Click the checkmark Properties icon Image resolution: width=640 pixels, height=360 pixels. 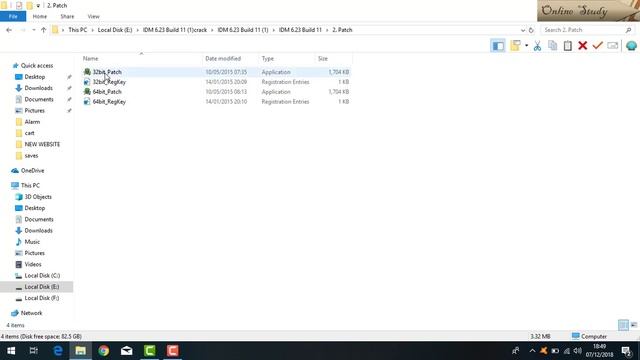[598, 46]
